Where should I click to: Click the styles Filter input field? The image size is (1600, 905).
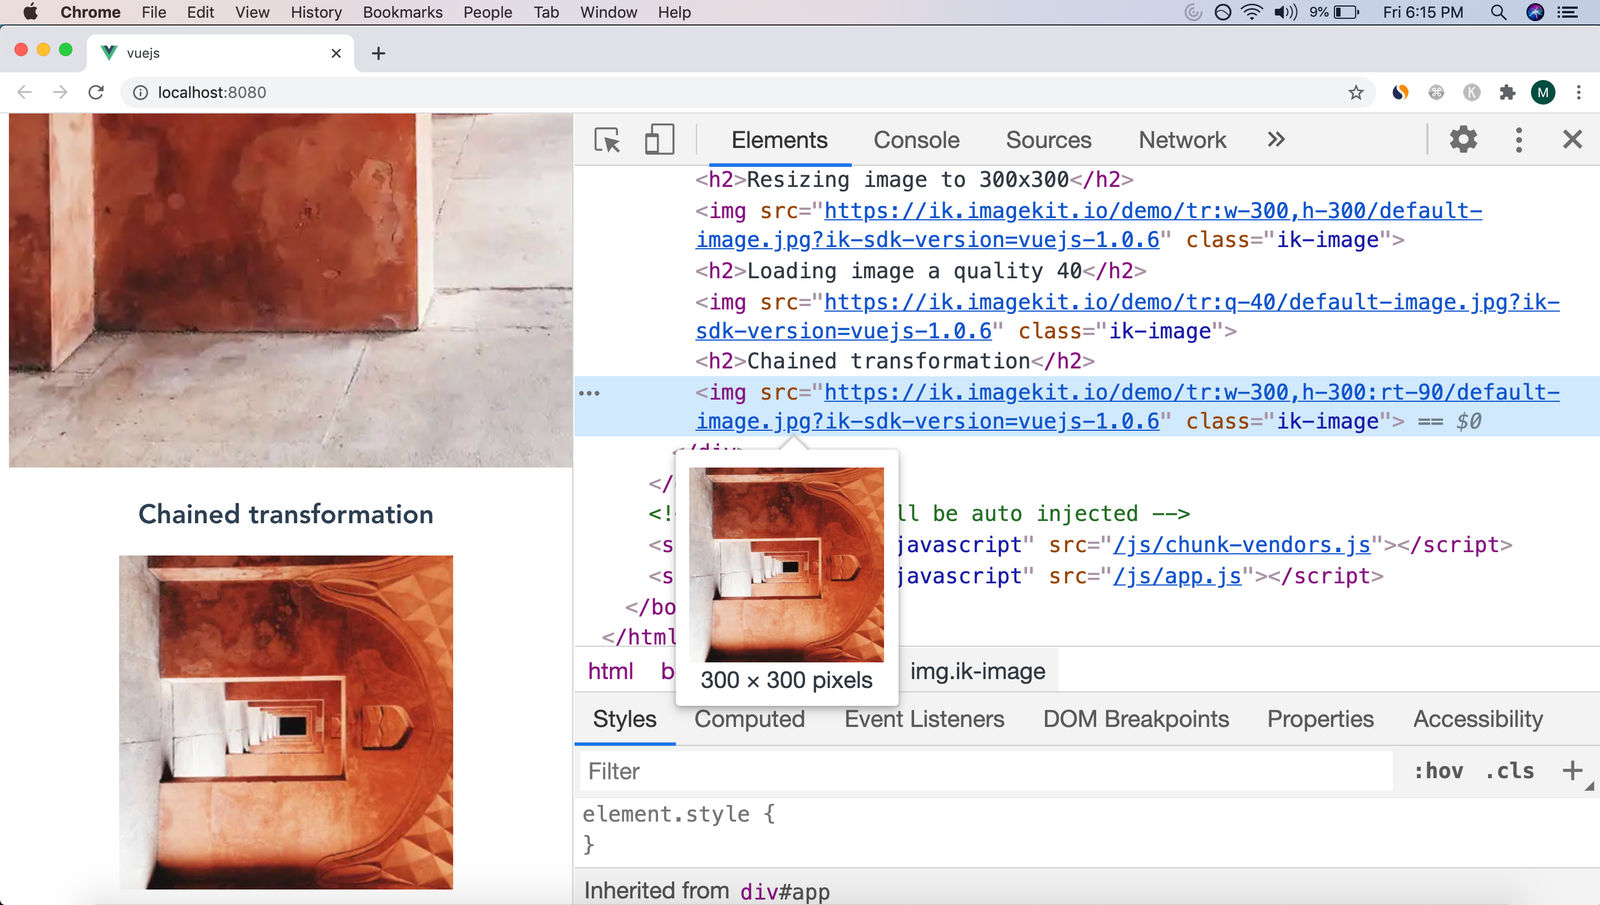(985, 771)
